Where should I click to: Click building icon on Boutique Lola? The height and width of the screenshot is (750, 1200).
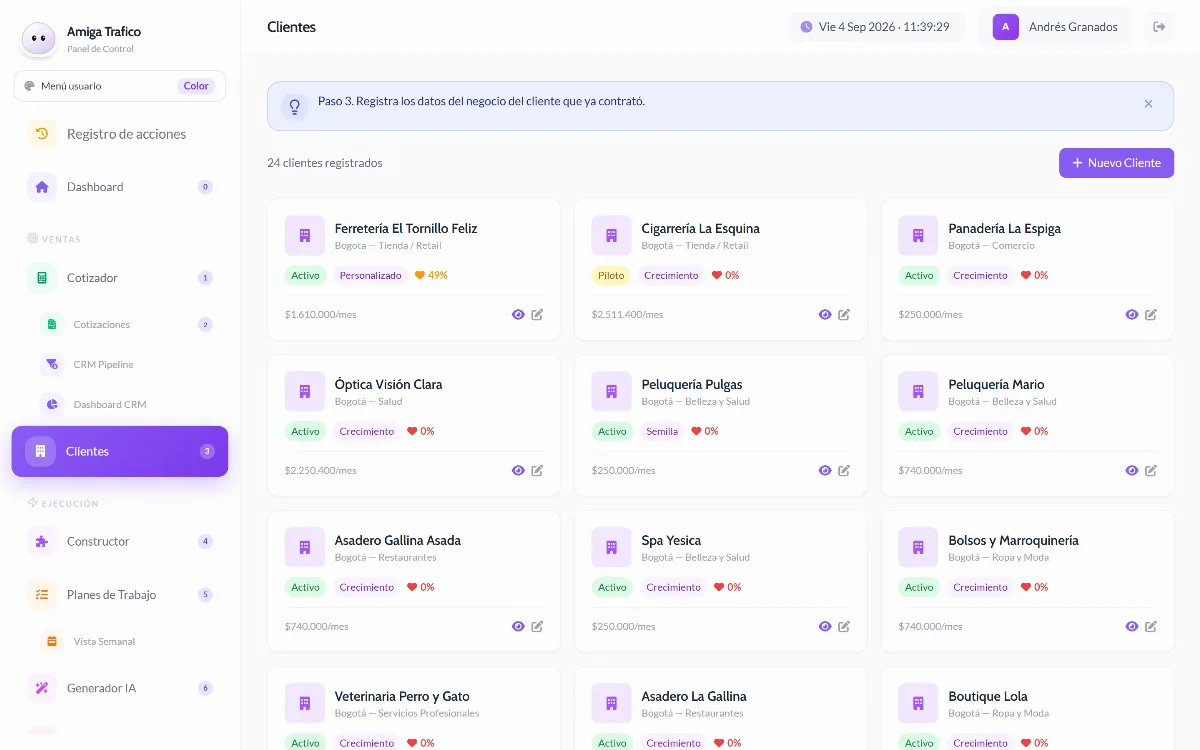click(919, 703)
